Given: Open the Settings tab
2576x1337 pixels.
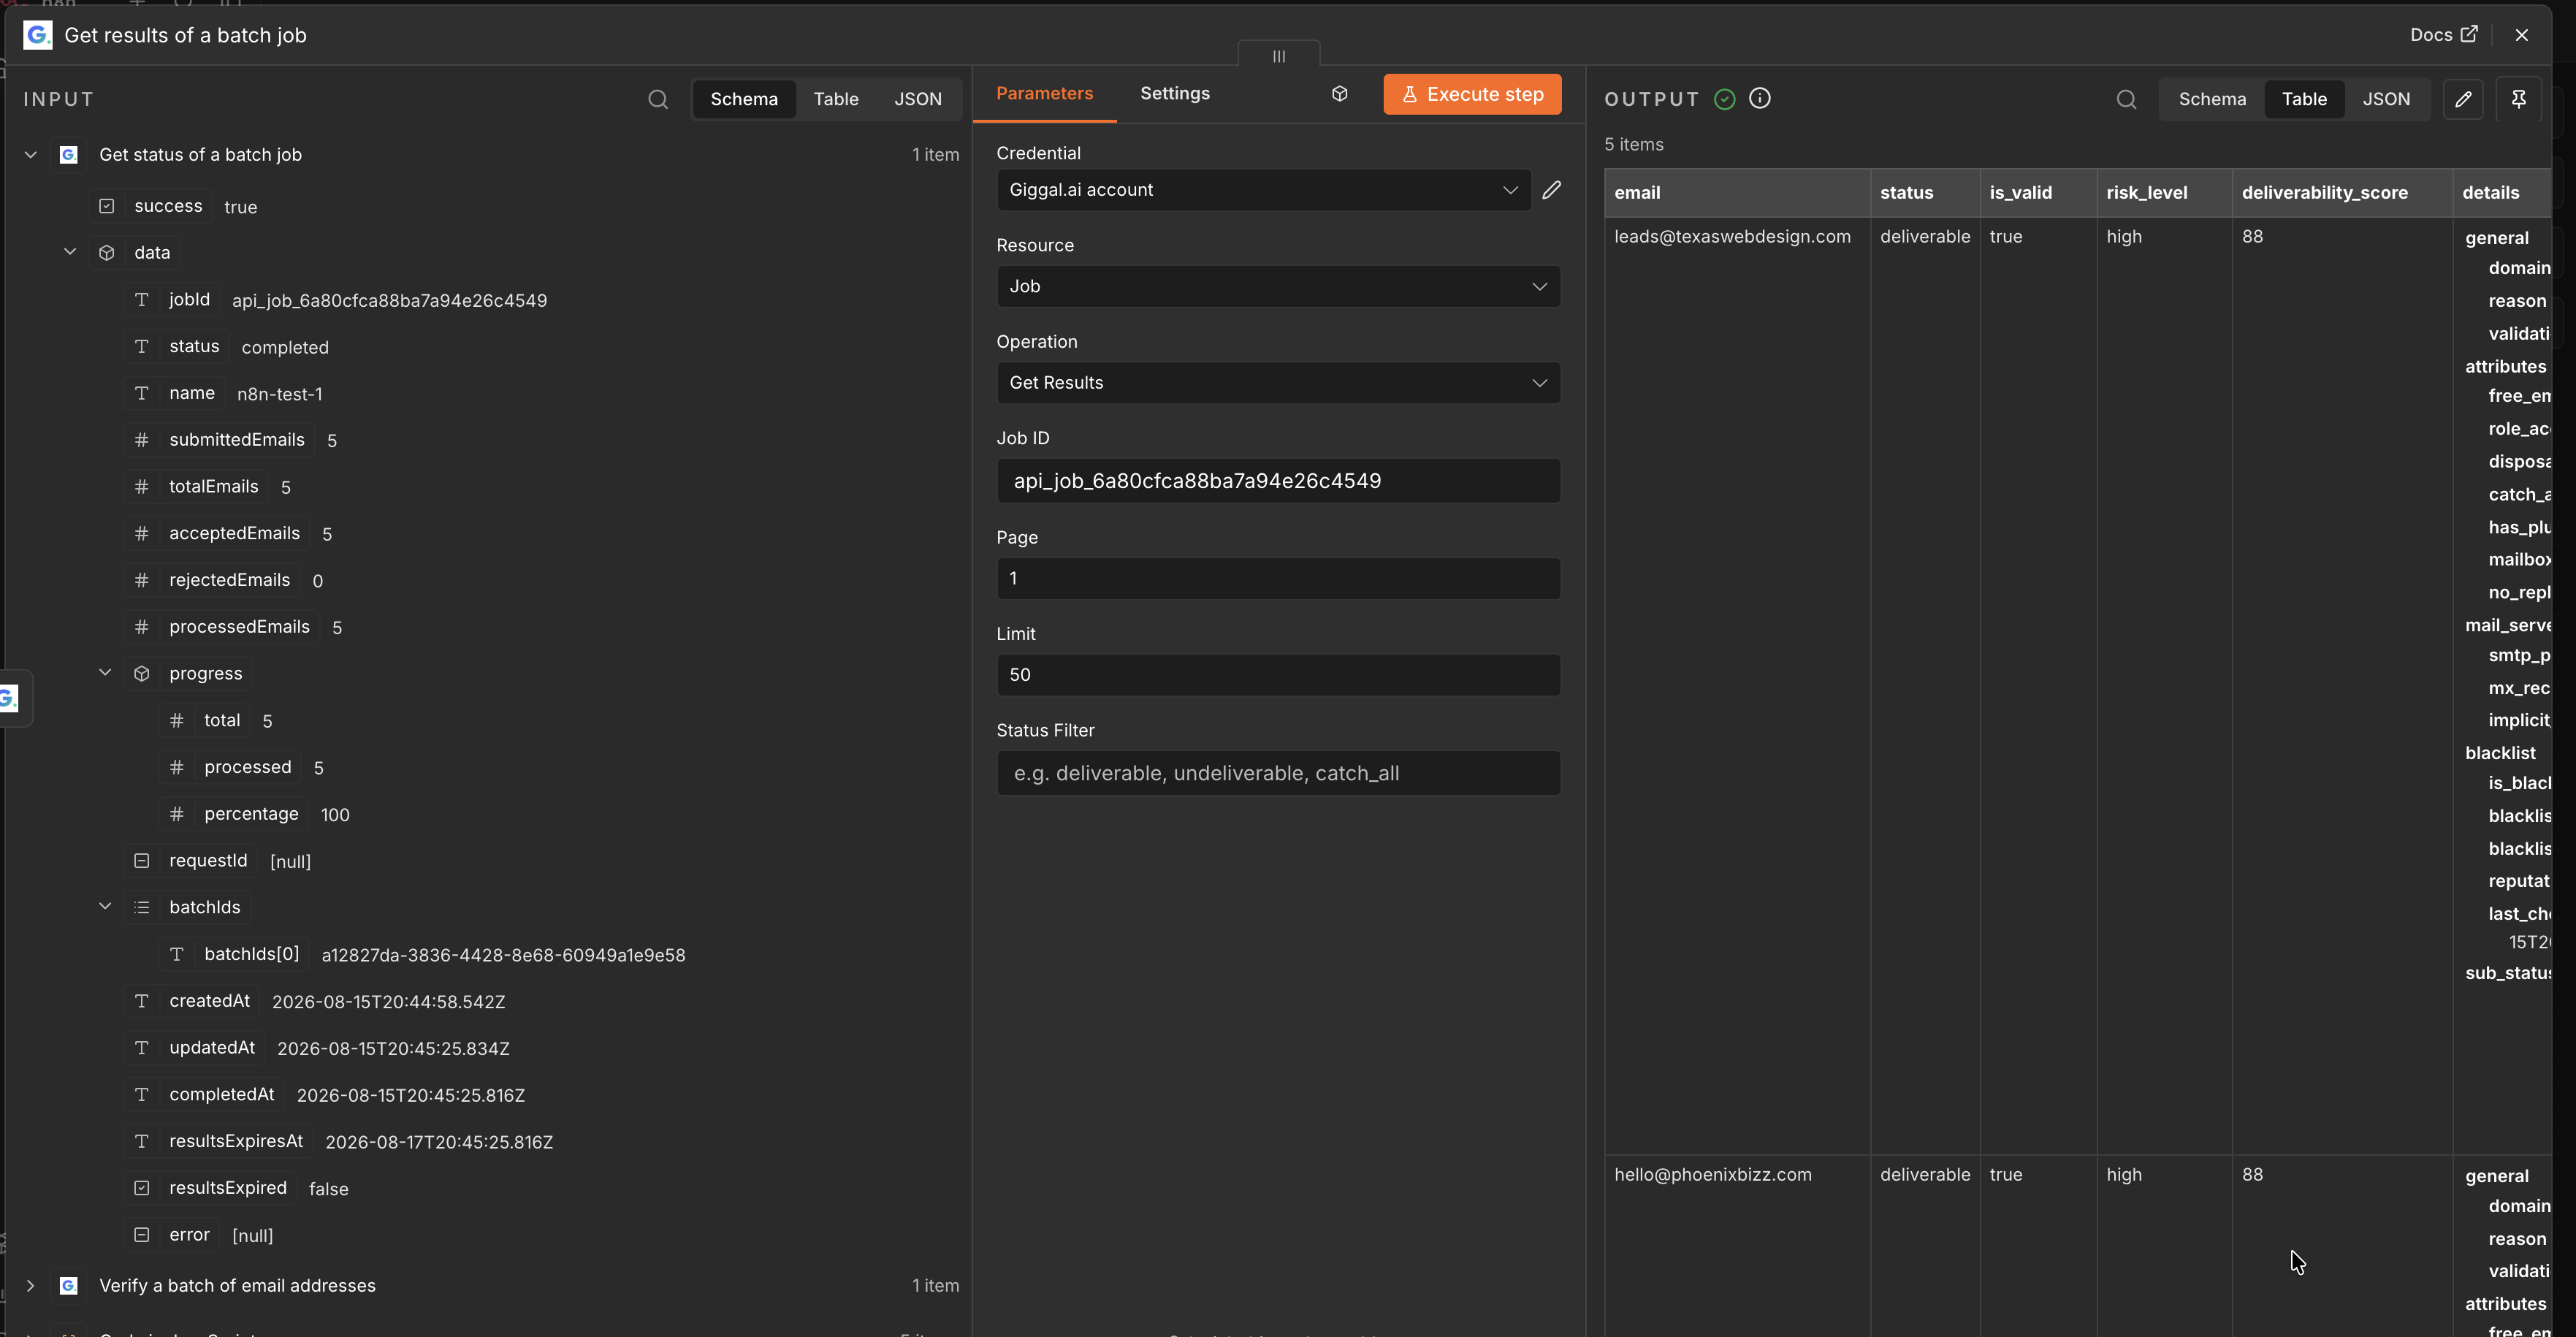Looking at the screenshot, I should [1175, 93].
